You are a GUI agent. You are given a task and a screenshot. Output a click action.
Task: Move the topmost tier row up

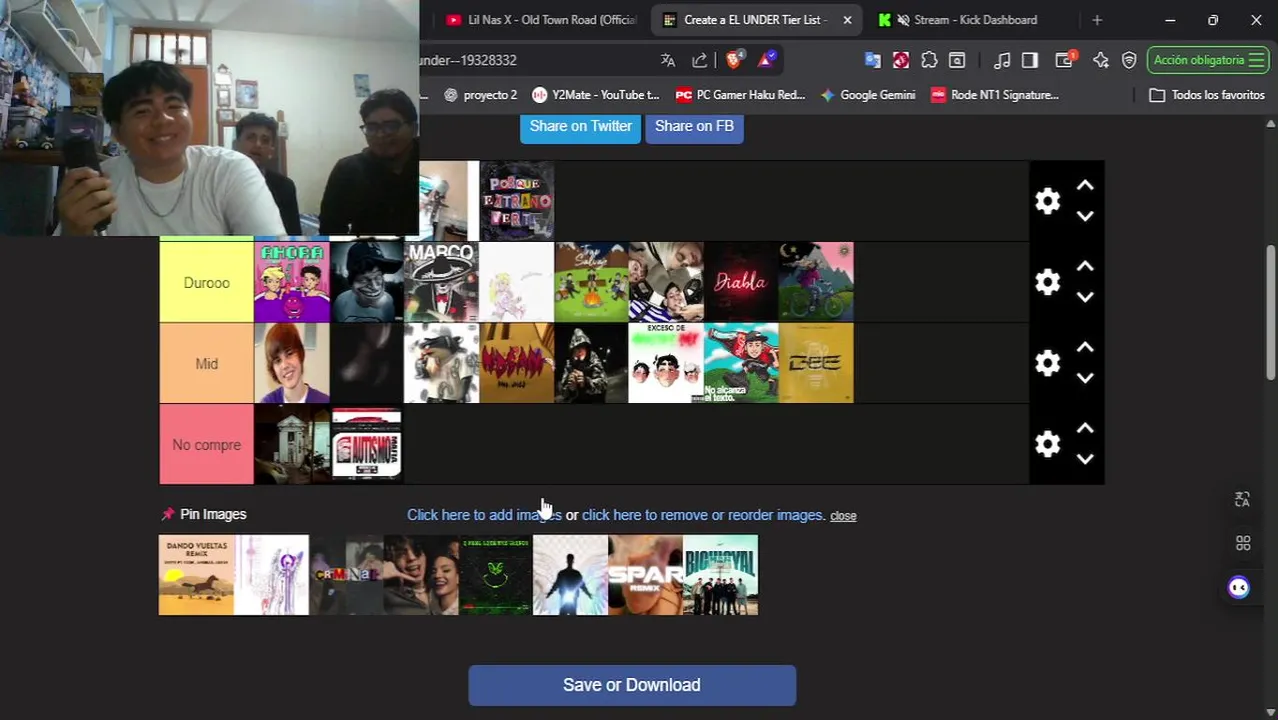point(1085,186)
